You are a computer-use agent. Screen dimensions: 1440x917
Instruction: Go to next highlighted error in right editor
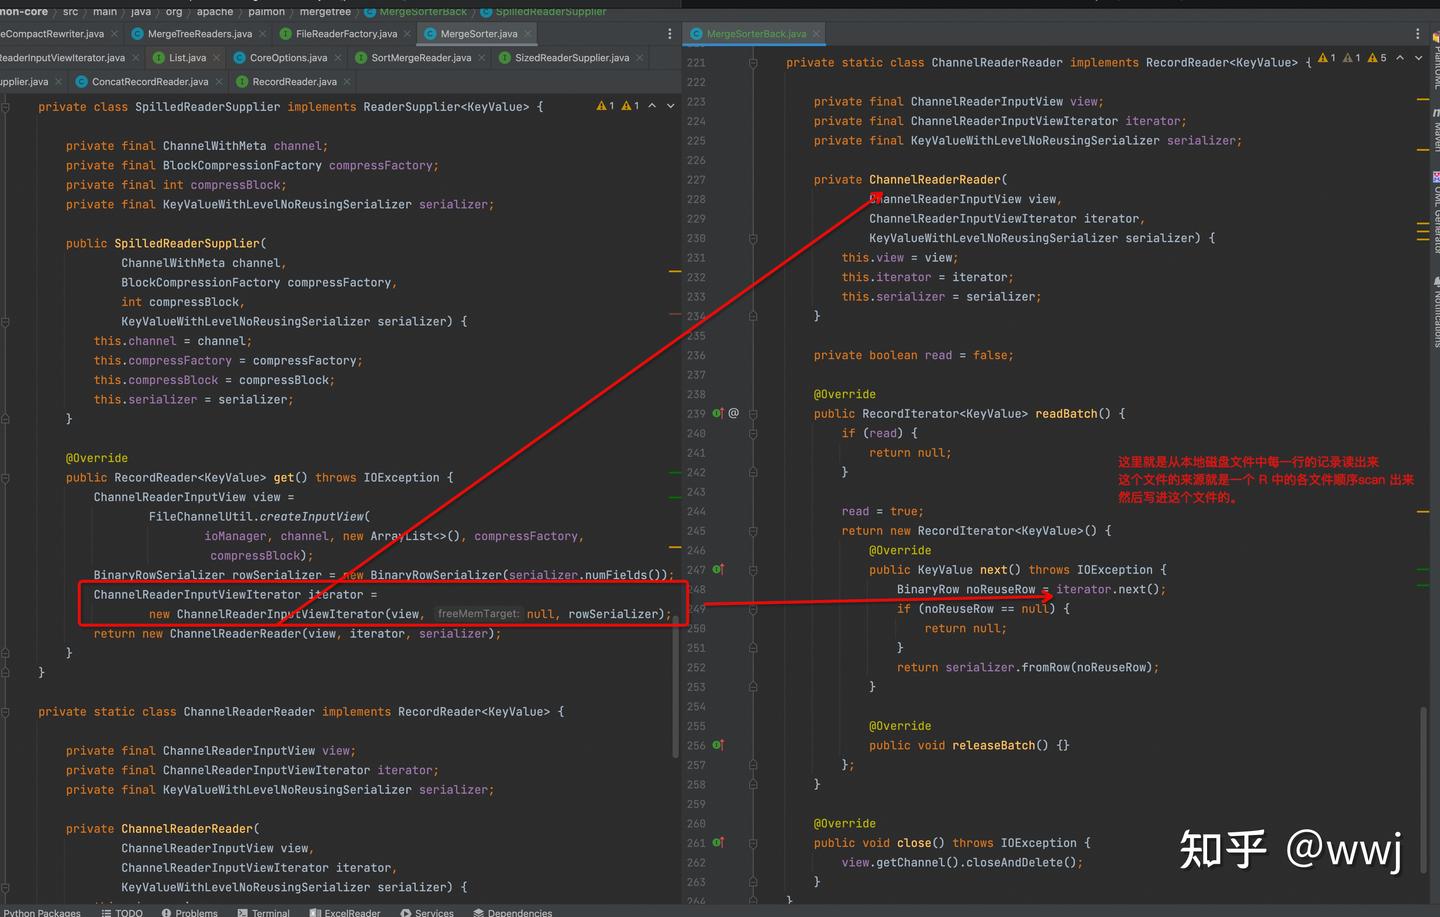coord(1420,58)
